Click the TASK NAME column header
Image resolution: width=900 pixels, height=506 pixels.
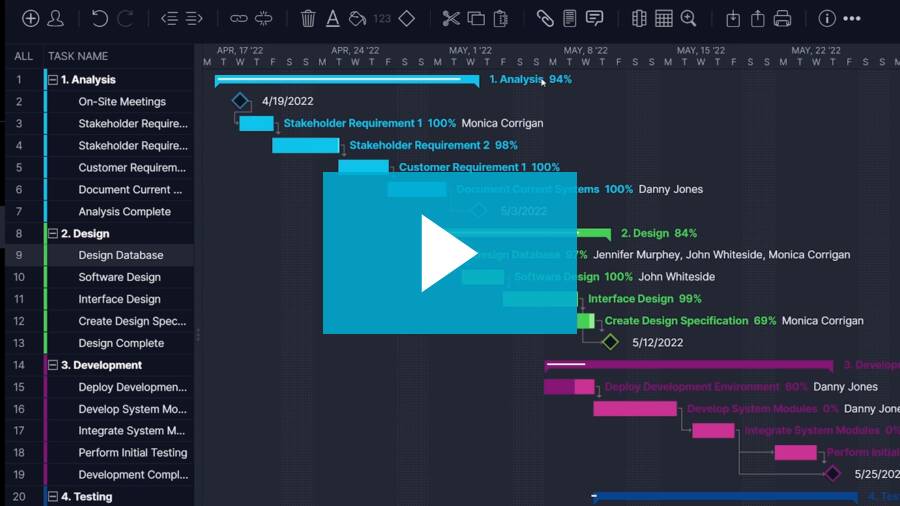click(x=78, y=56)
